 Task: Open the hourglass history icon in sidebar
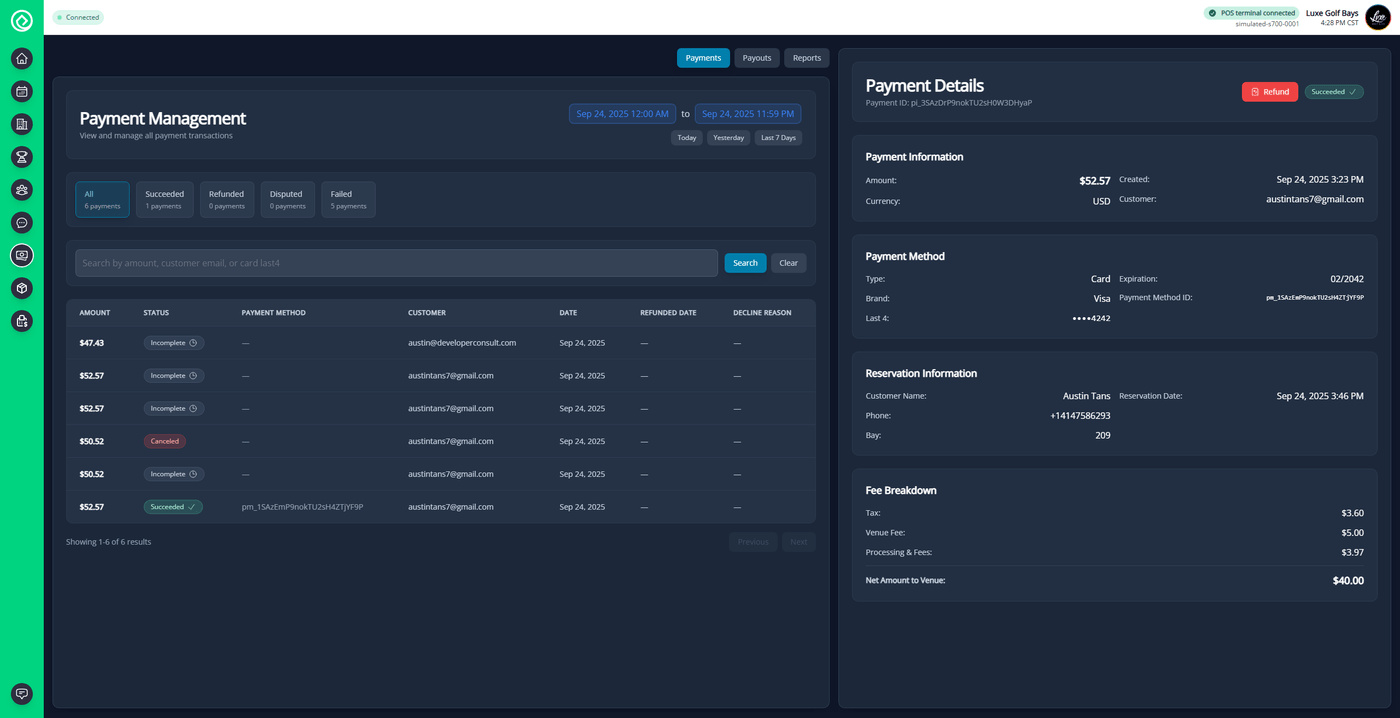tap(22, 156)
